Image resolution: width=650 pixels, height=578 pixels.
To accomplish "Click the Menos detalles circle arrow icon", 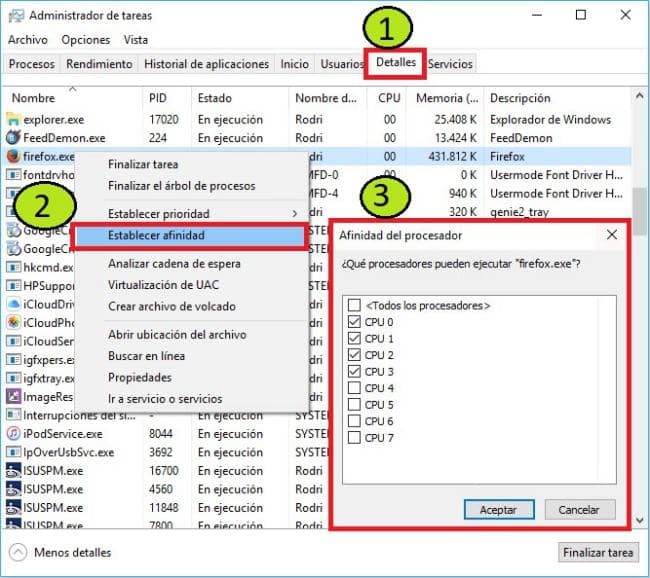I will (x=18, y=552).
